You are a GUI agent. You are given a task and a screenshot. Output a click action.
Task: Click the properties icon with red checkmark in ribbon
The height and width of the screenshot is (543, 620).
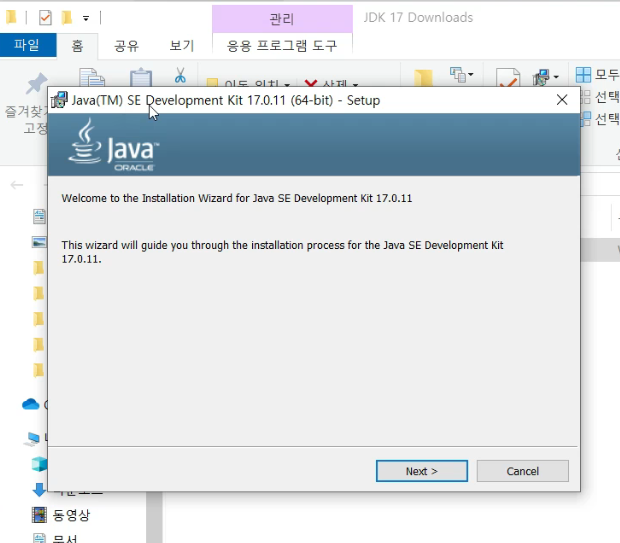508,77
